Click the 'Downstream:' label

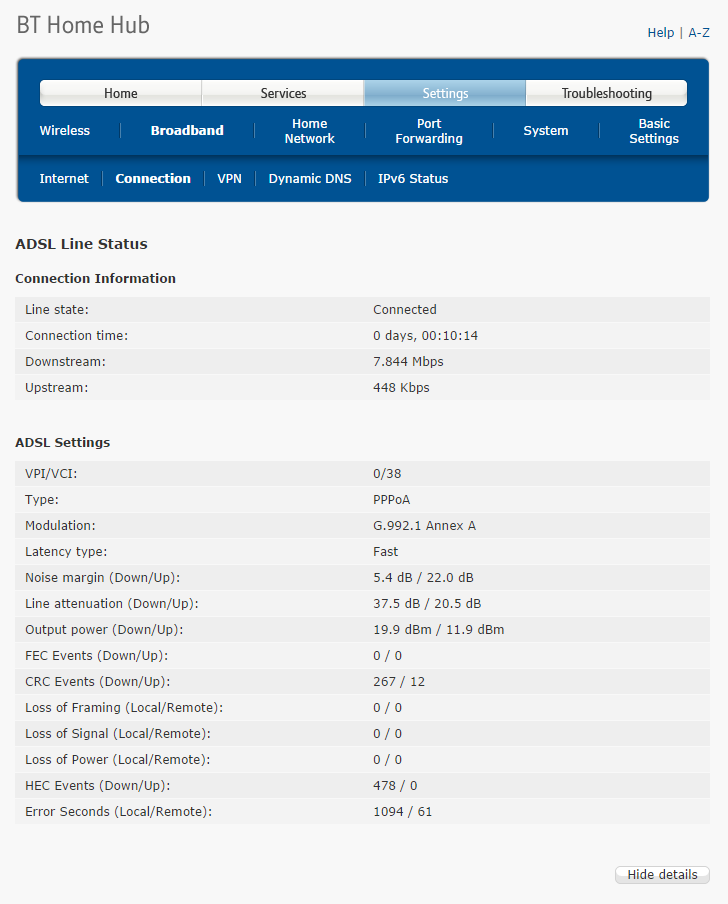65,361
